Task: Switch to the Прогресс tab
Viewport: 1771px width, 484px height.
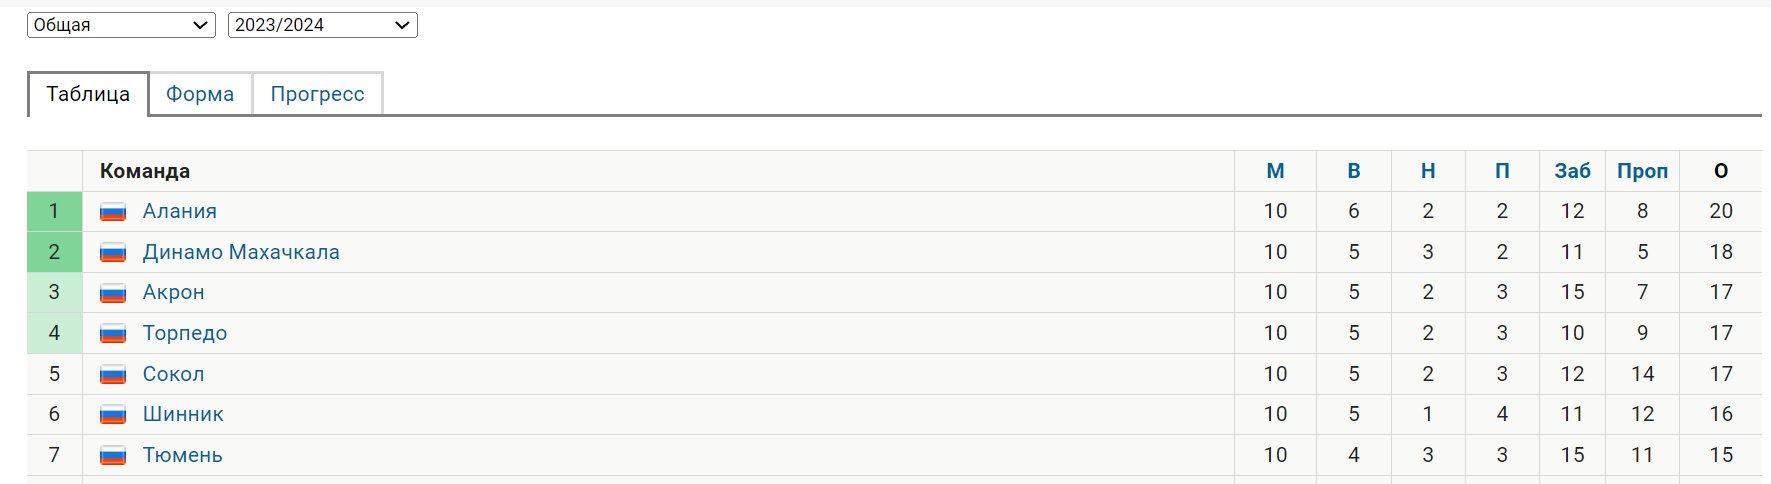Action: tap(317, 94)
